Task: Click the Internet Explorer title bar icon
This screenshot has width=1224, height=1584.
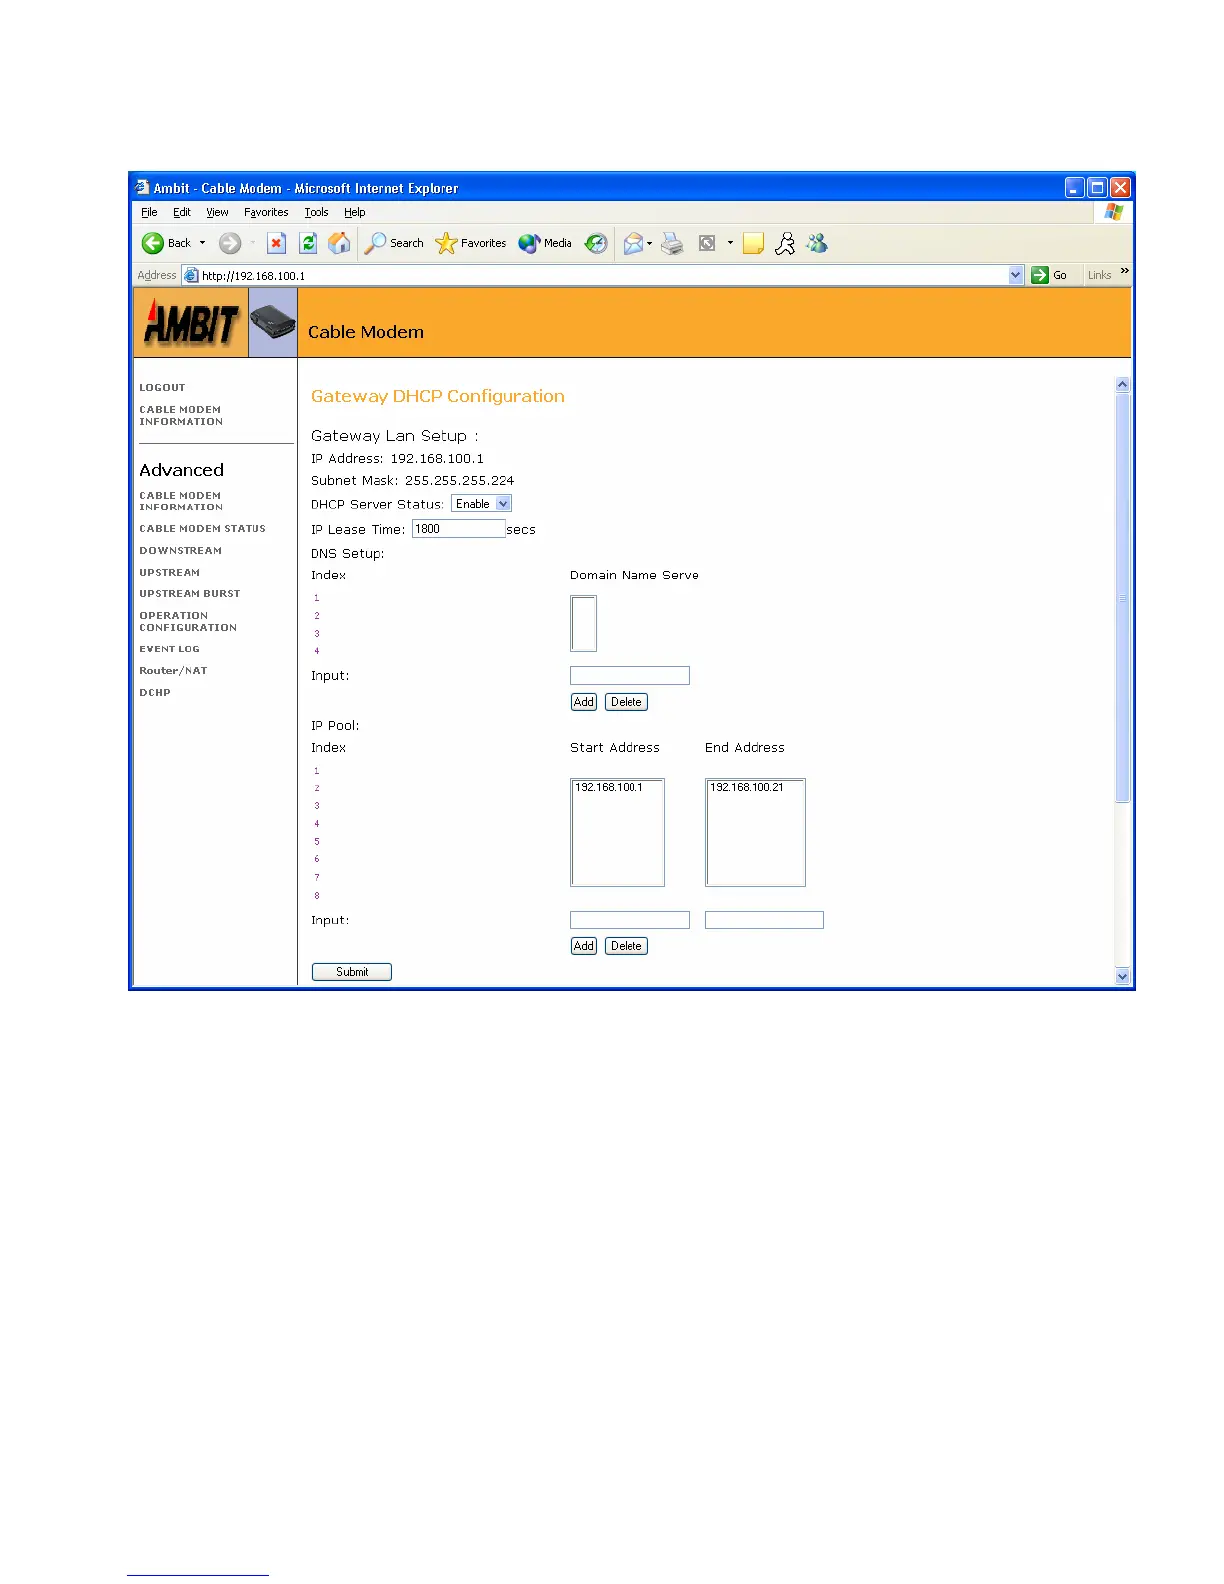Action: click(x=142, y=187)
